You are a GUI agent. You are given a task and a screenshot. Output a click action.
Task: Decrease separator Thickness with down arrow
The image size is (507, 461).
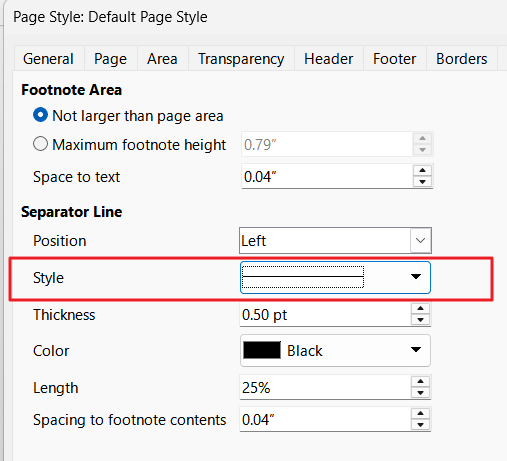click(420, 320)
